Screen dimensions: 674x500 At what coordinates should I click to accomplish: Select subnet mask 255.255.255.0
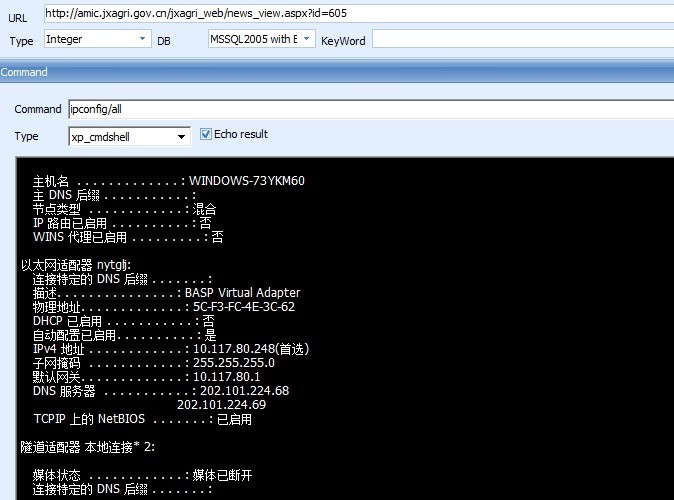[234, 363]
